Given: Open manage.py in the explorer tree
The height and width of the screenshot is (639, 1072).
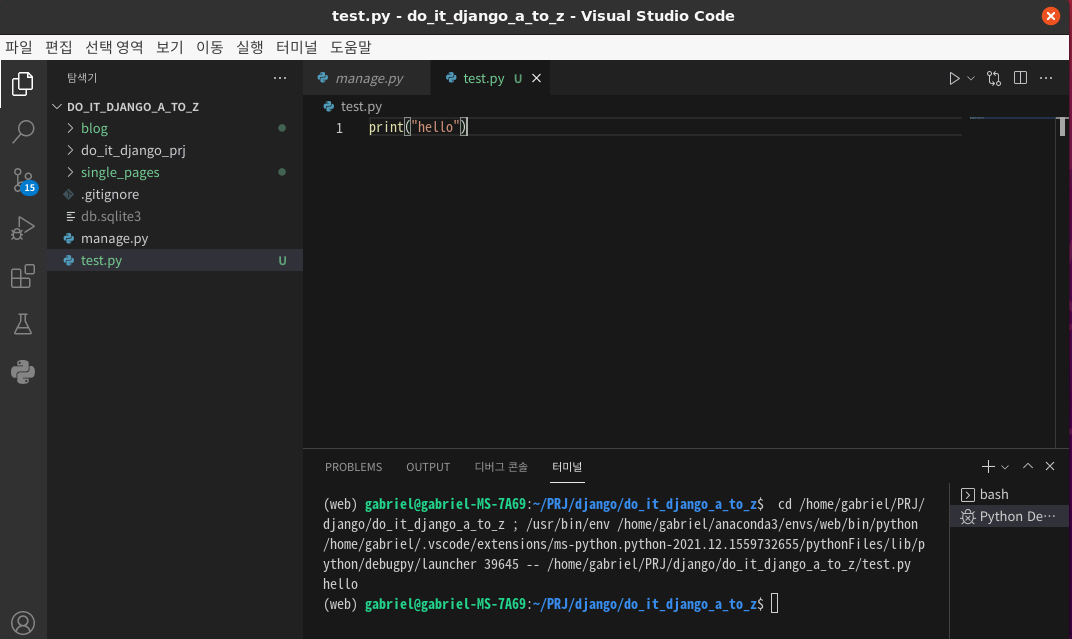Looking at the screenshot, I should (175, 239).
